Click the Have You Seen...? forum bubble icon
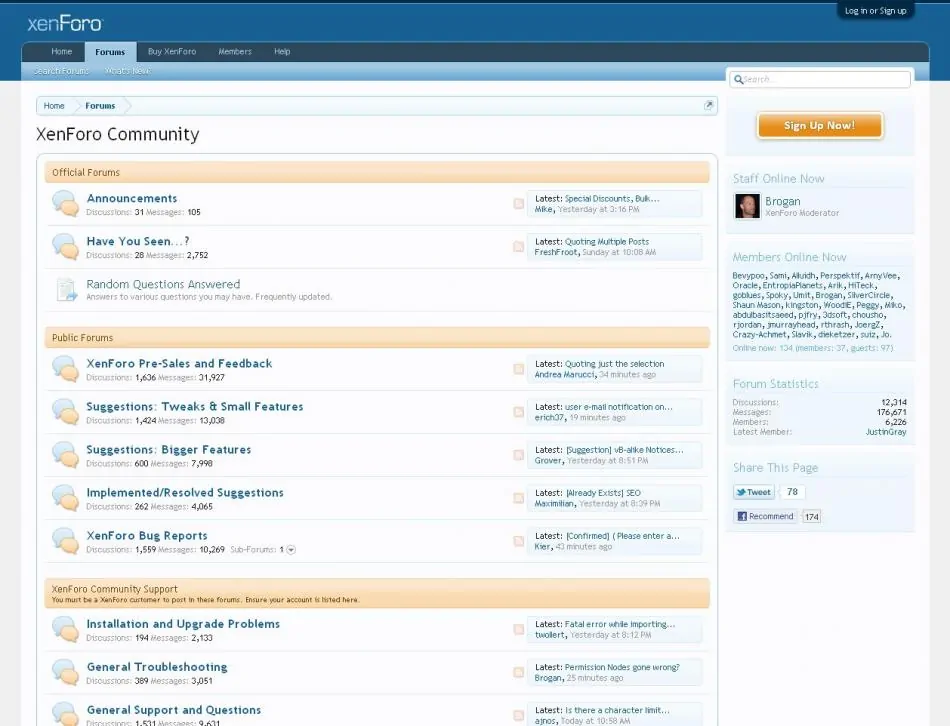The width and height of the screenshot is (950, 726). 65,247
